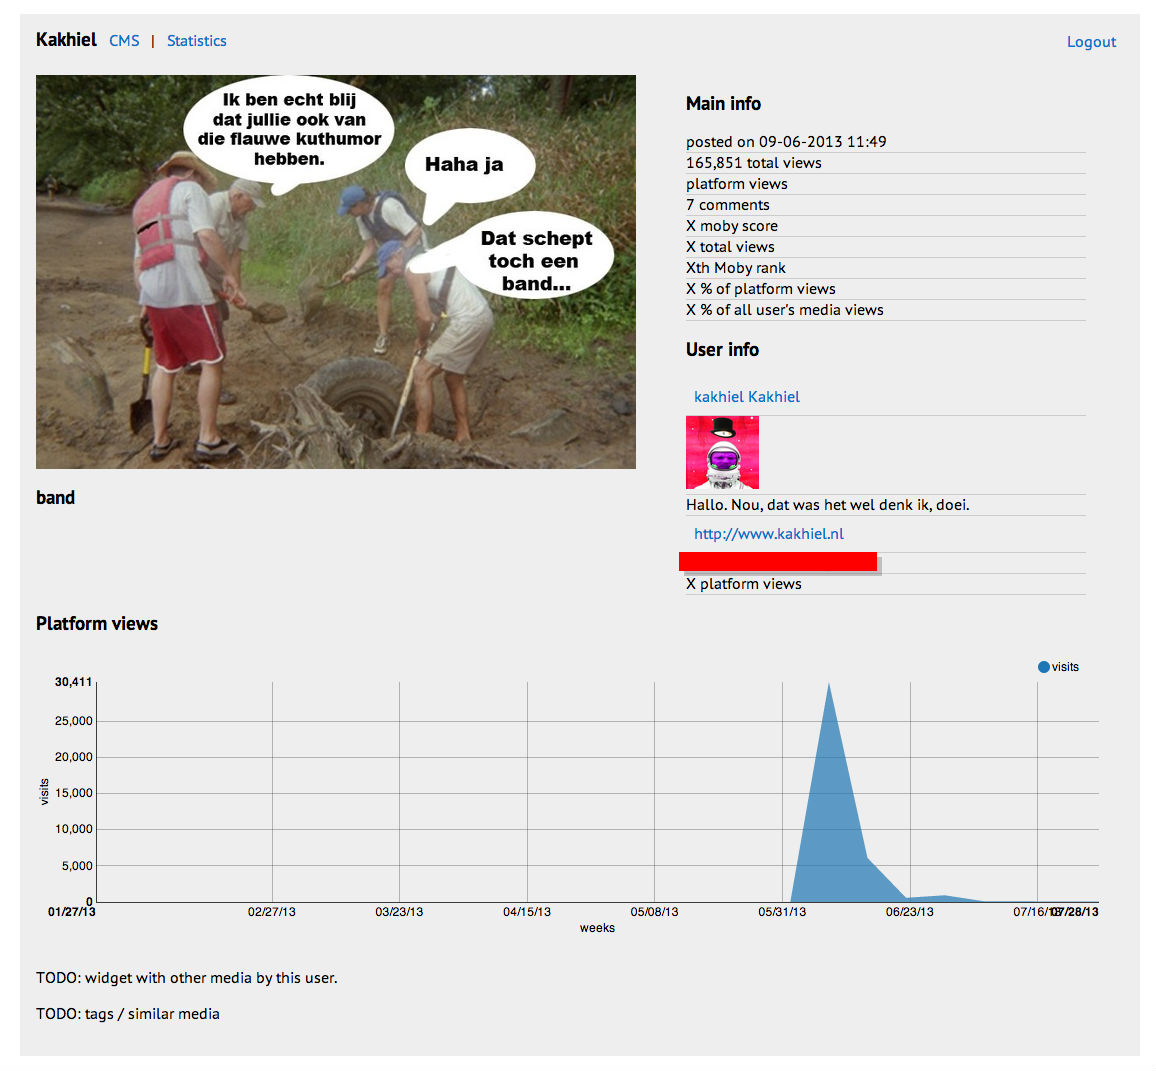The height and width of the screenshot is (1071, 1156).
Task: Click the astronaut user avatar
Action: 722,453
